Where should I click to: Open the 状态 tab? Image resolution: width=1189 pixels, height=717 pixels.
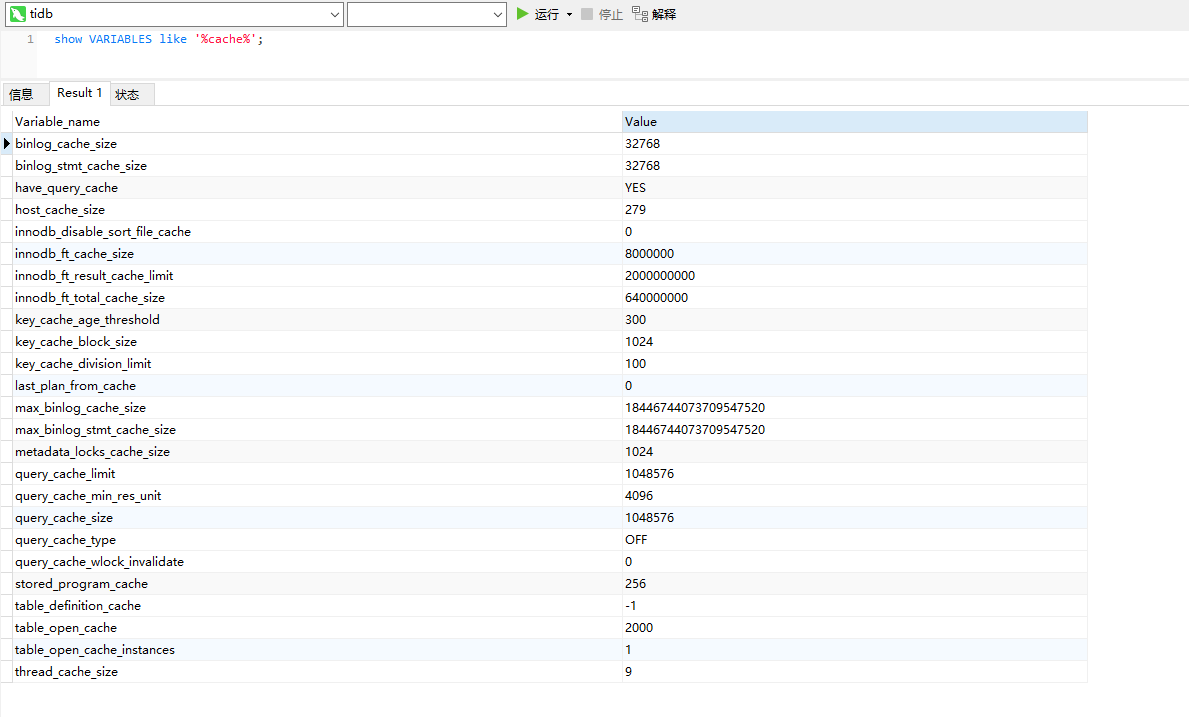tap(128, 94)
